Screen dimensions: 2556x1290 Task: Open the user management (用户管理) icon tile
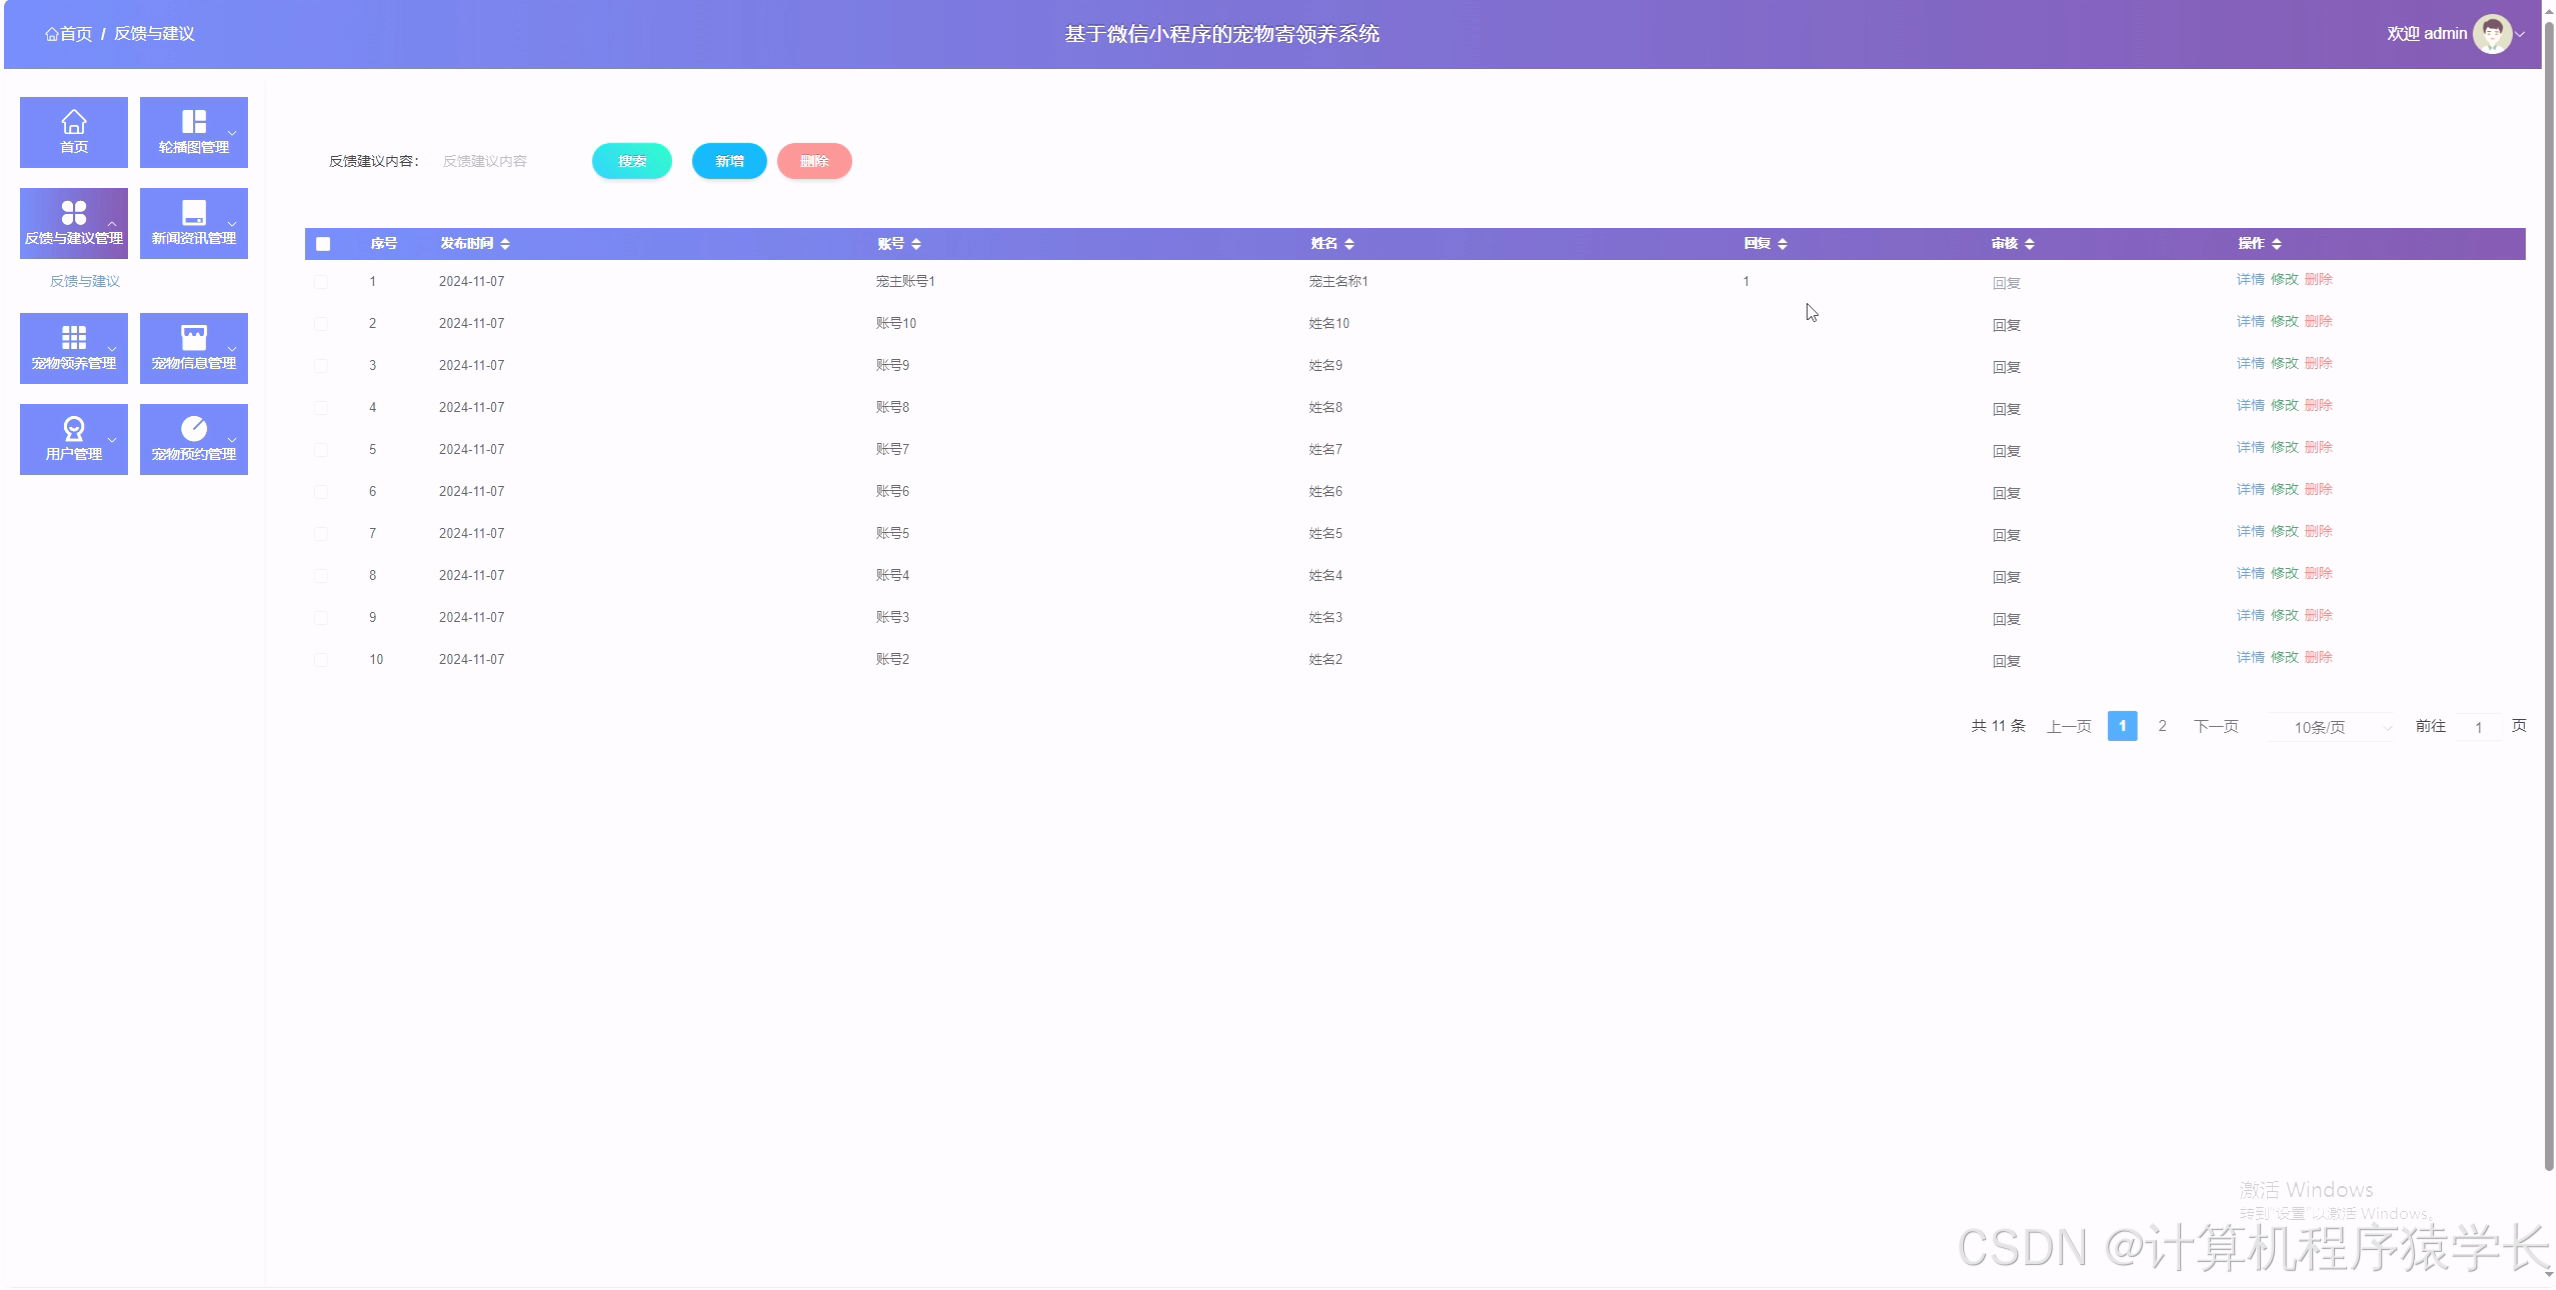73,430
